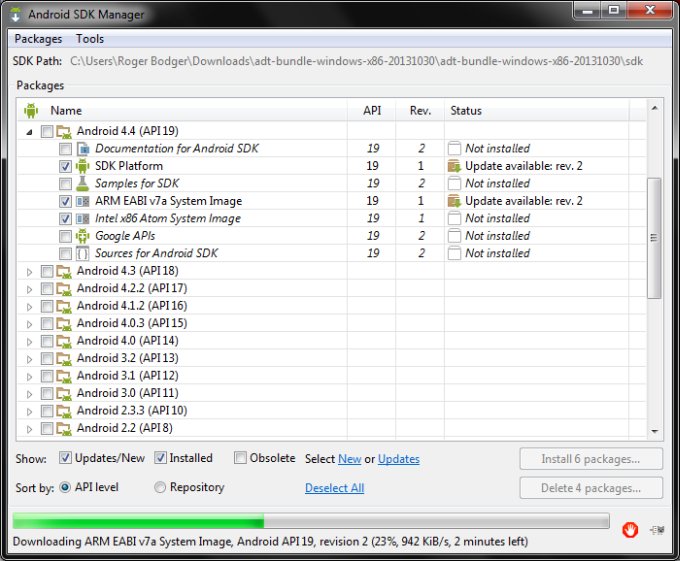680x561 pixels.
Task: Click the Android robot icon in Name header
Action: (31, 111)
